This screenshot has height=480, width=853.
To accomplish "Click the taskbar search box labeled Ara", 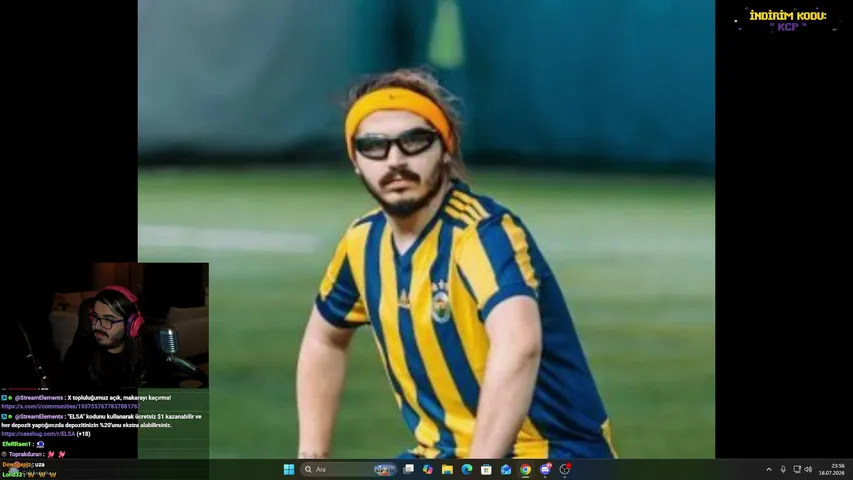I will click(348, 469).
